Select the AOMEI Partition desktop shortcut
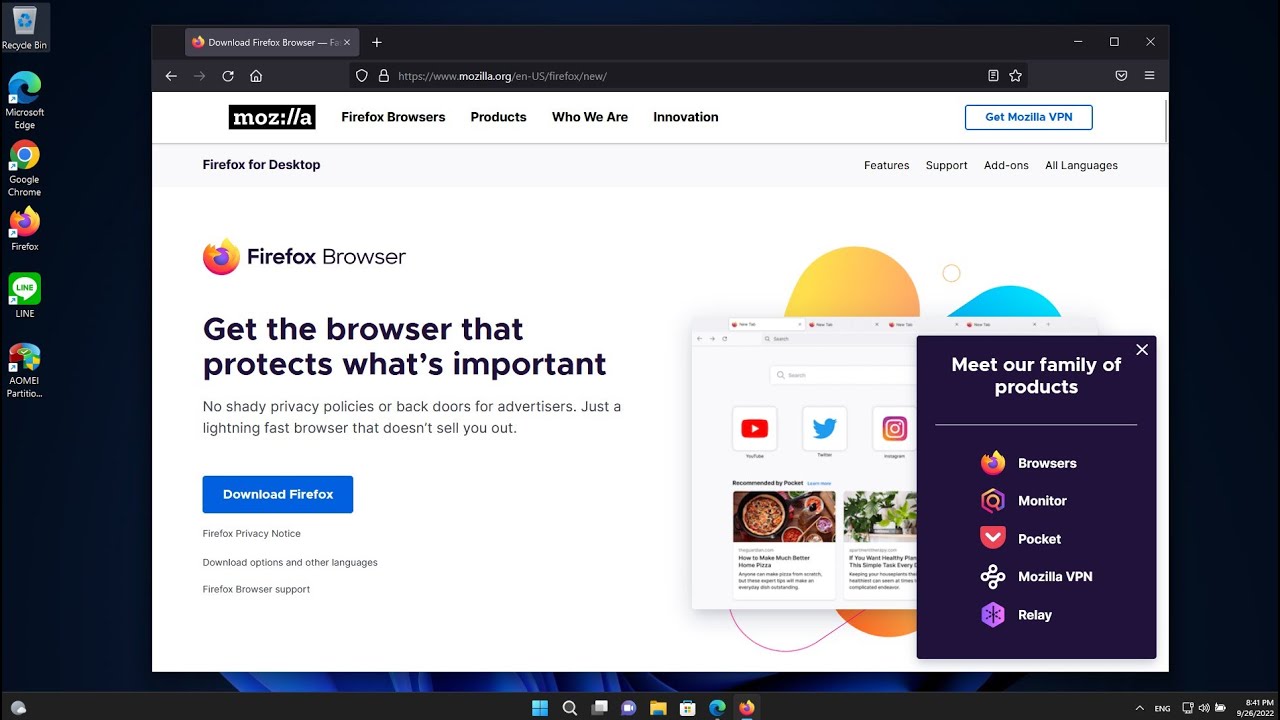 [x=25, y=370]
